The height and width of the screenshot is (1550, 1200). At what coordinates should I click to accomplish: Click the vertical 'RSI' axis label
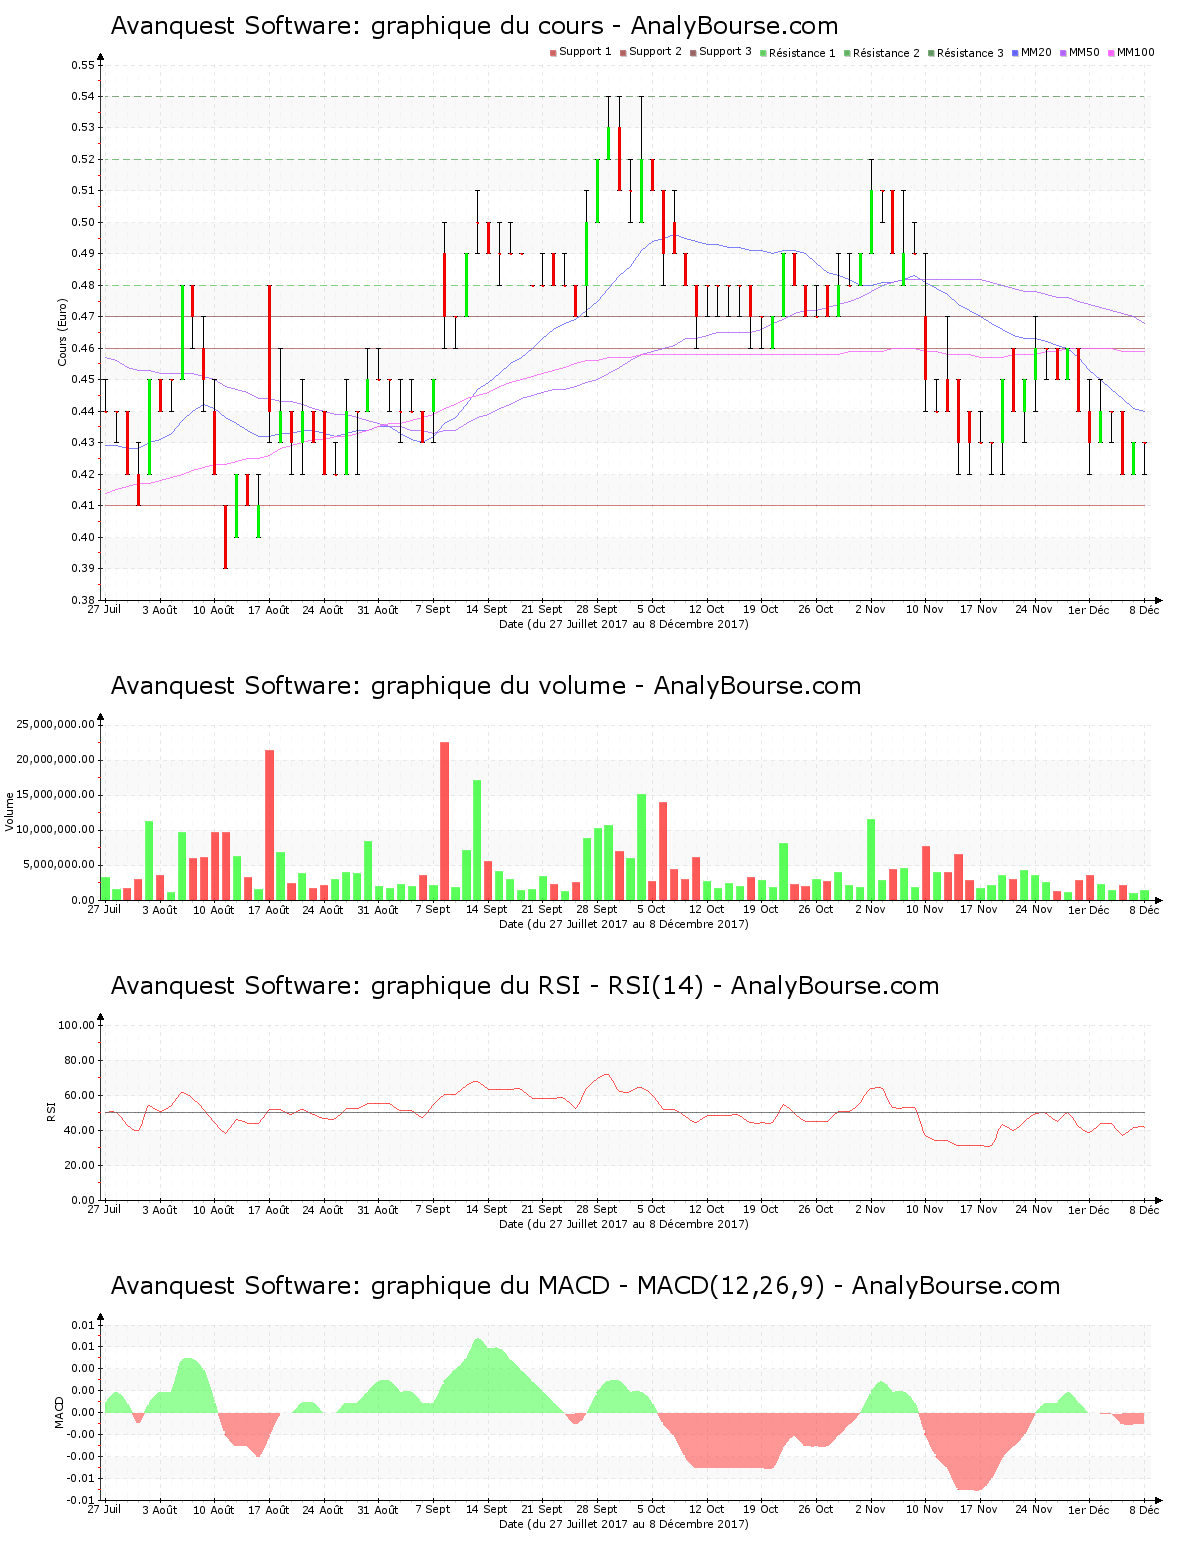tap(51, 1111)
